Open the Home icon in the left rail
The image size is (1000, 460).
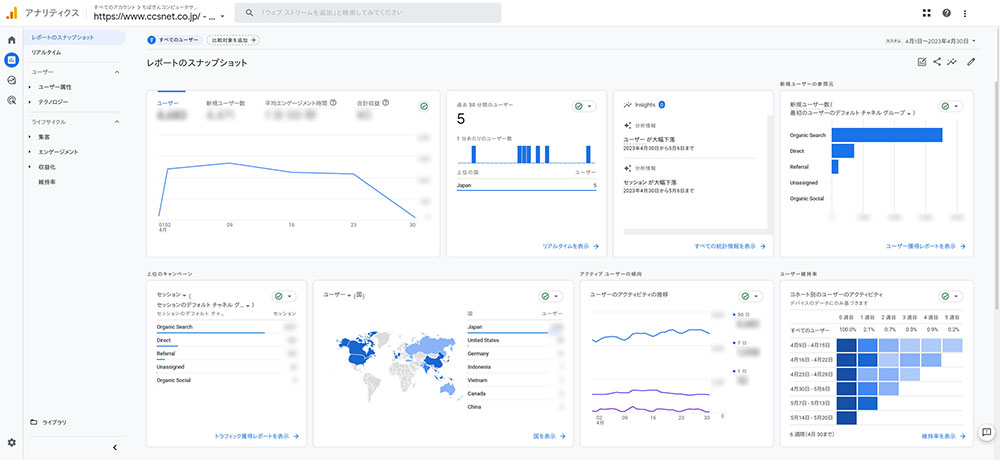point(11,40)
